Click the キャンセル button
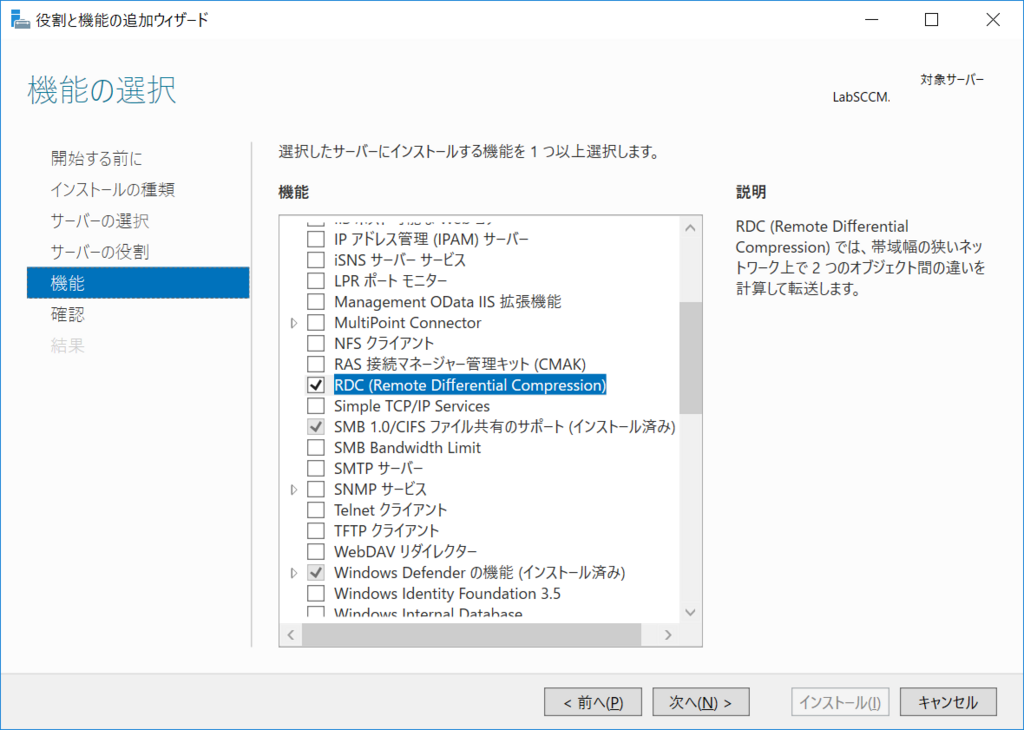 [948, 702]
